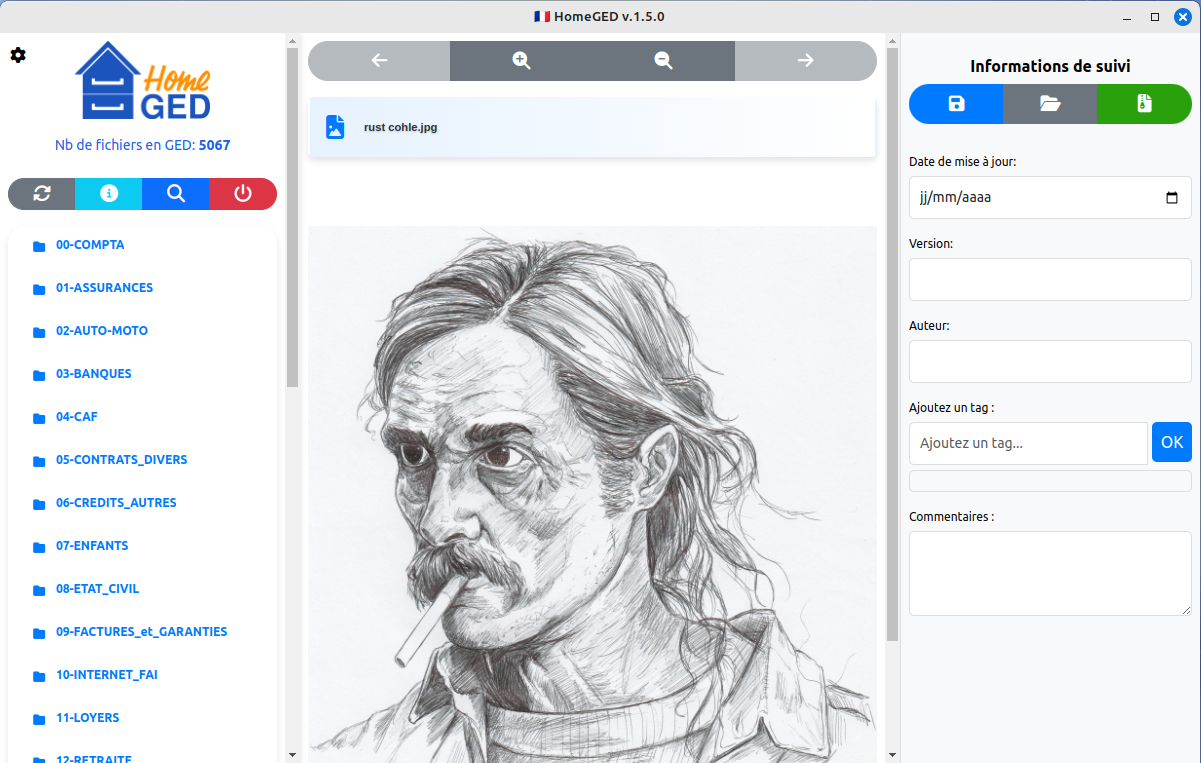Go to previous document with left arrow
This screenshot has width=1201, height=763.
pos(379,61)
